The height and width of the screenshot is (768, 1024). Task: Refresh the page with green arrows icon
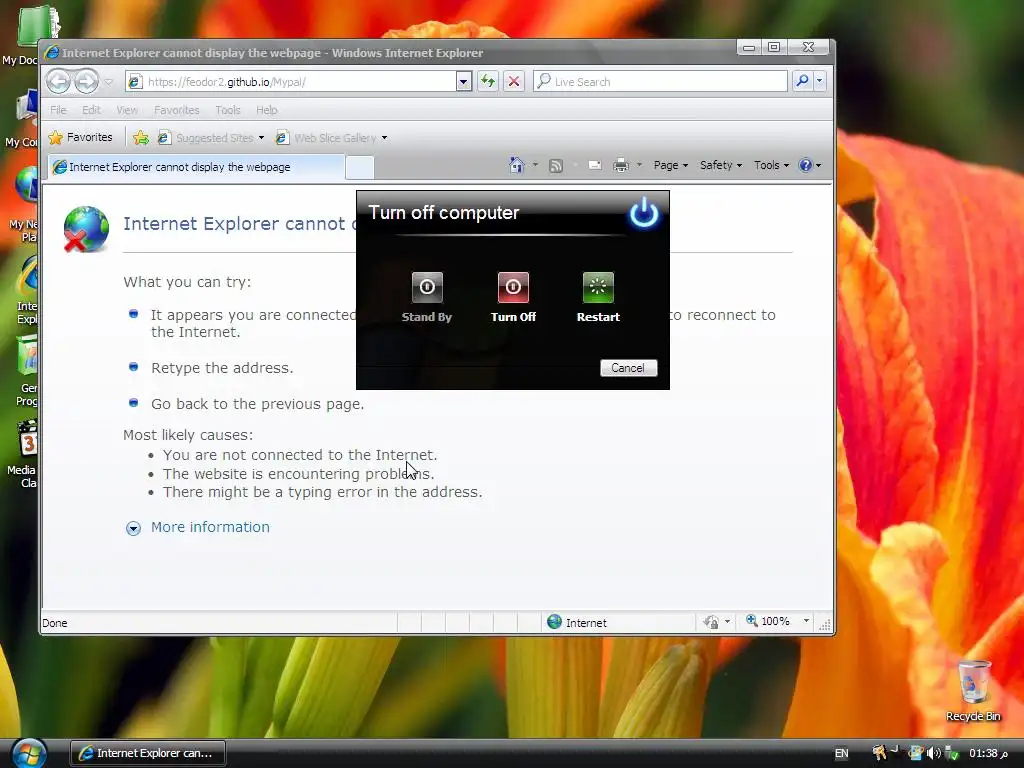(488, 82)
